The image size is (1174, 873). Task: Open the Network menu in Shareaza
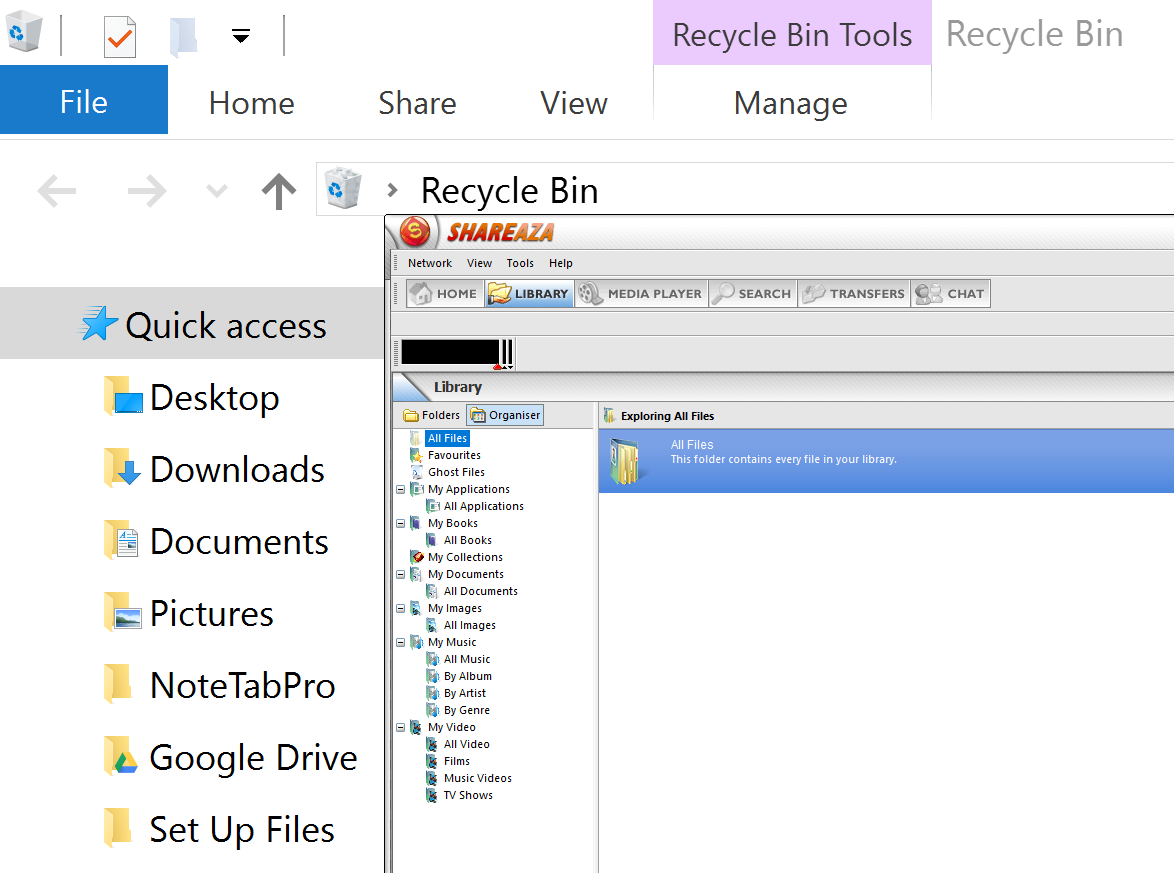click(430, 263)
